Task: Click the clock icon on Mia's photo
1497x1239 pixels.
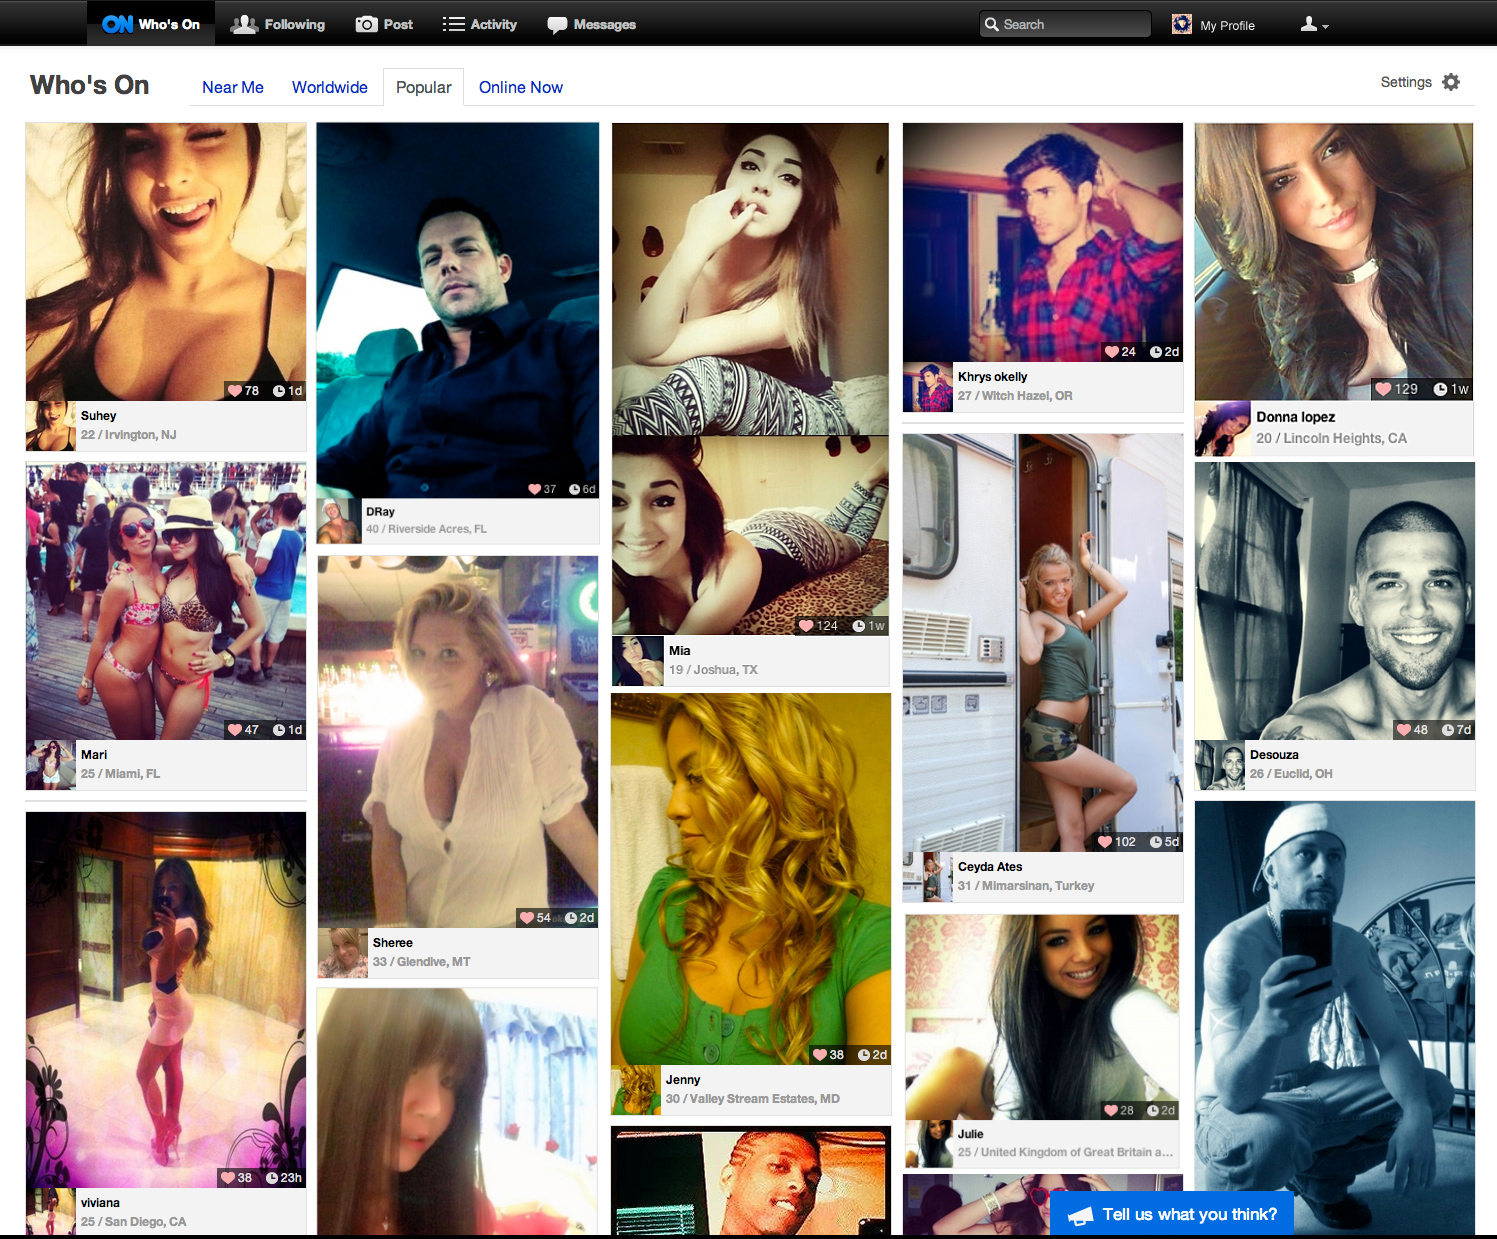Action: pos(859,626)
